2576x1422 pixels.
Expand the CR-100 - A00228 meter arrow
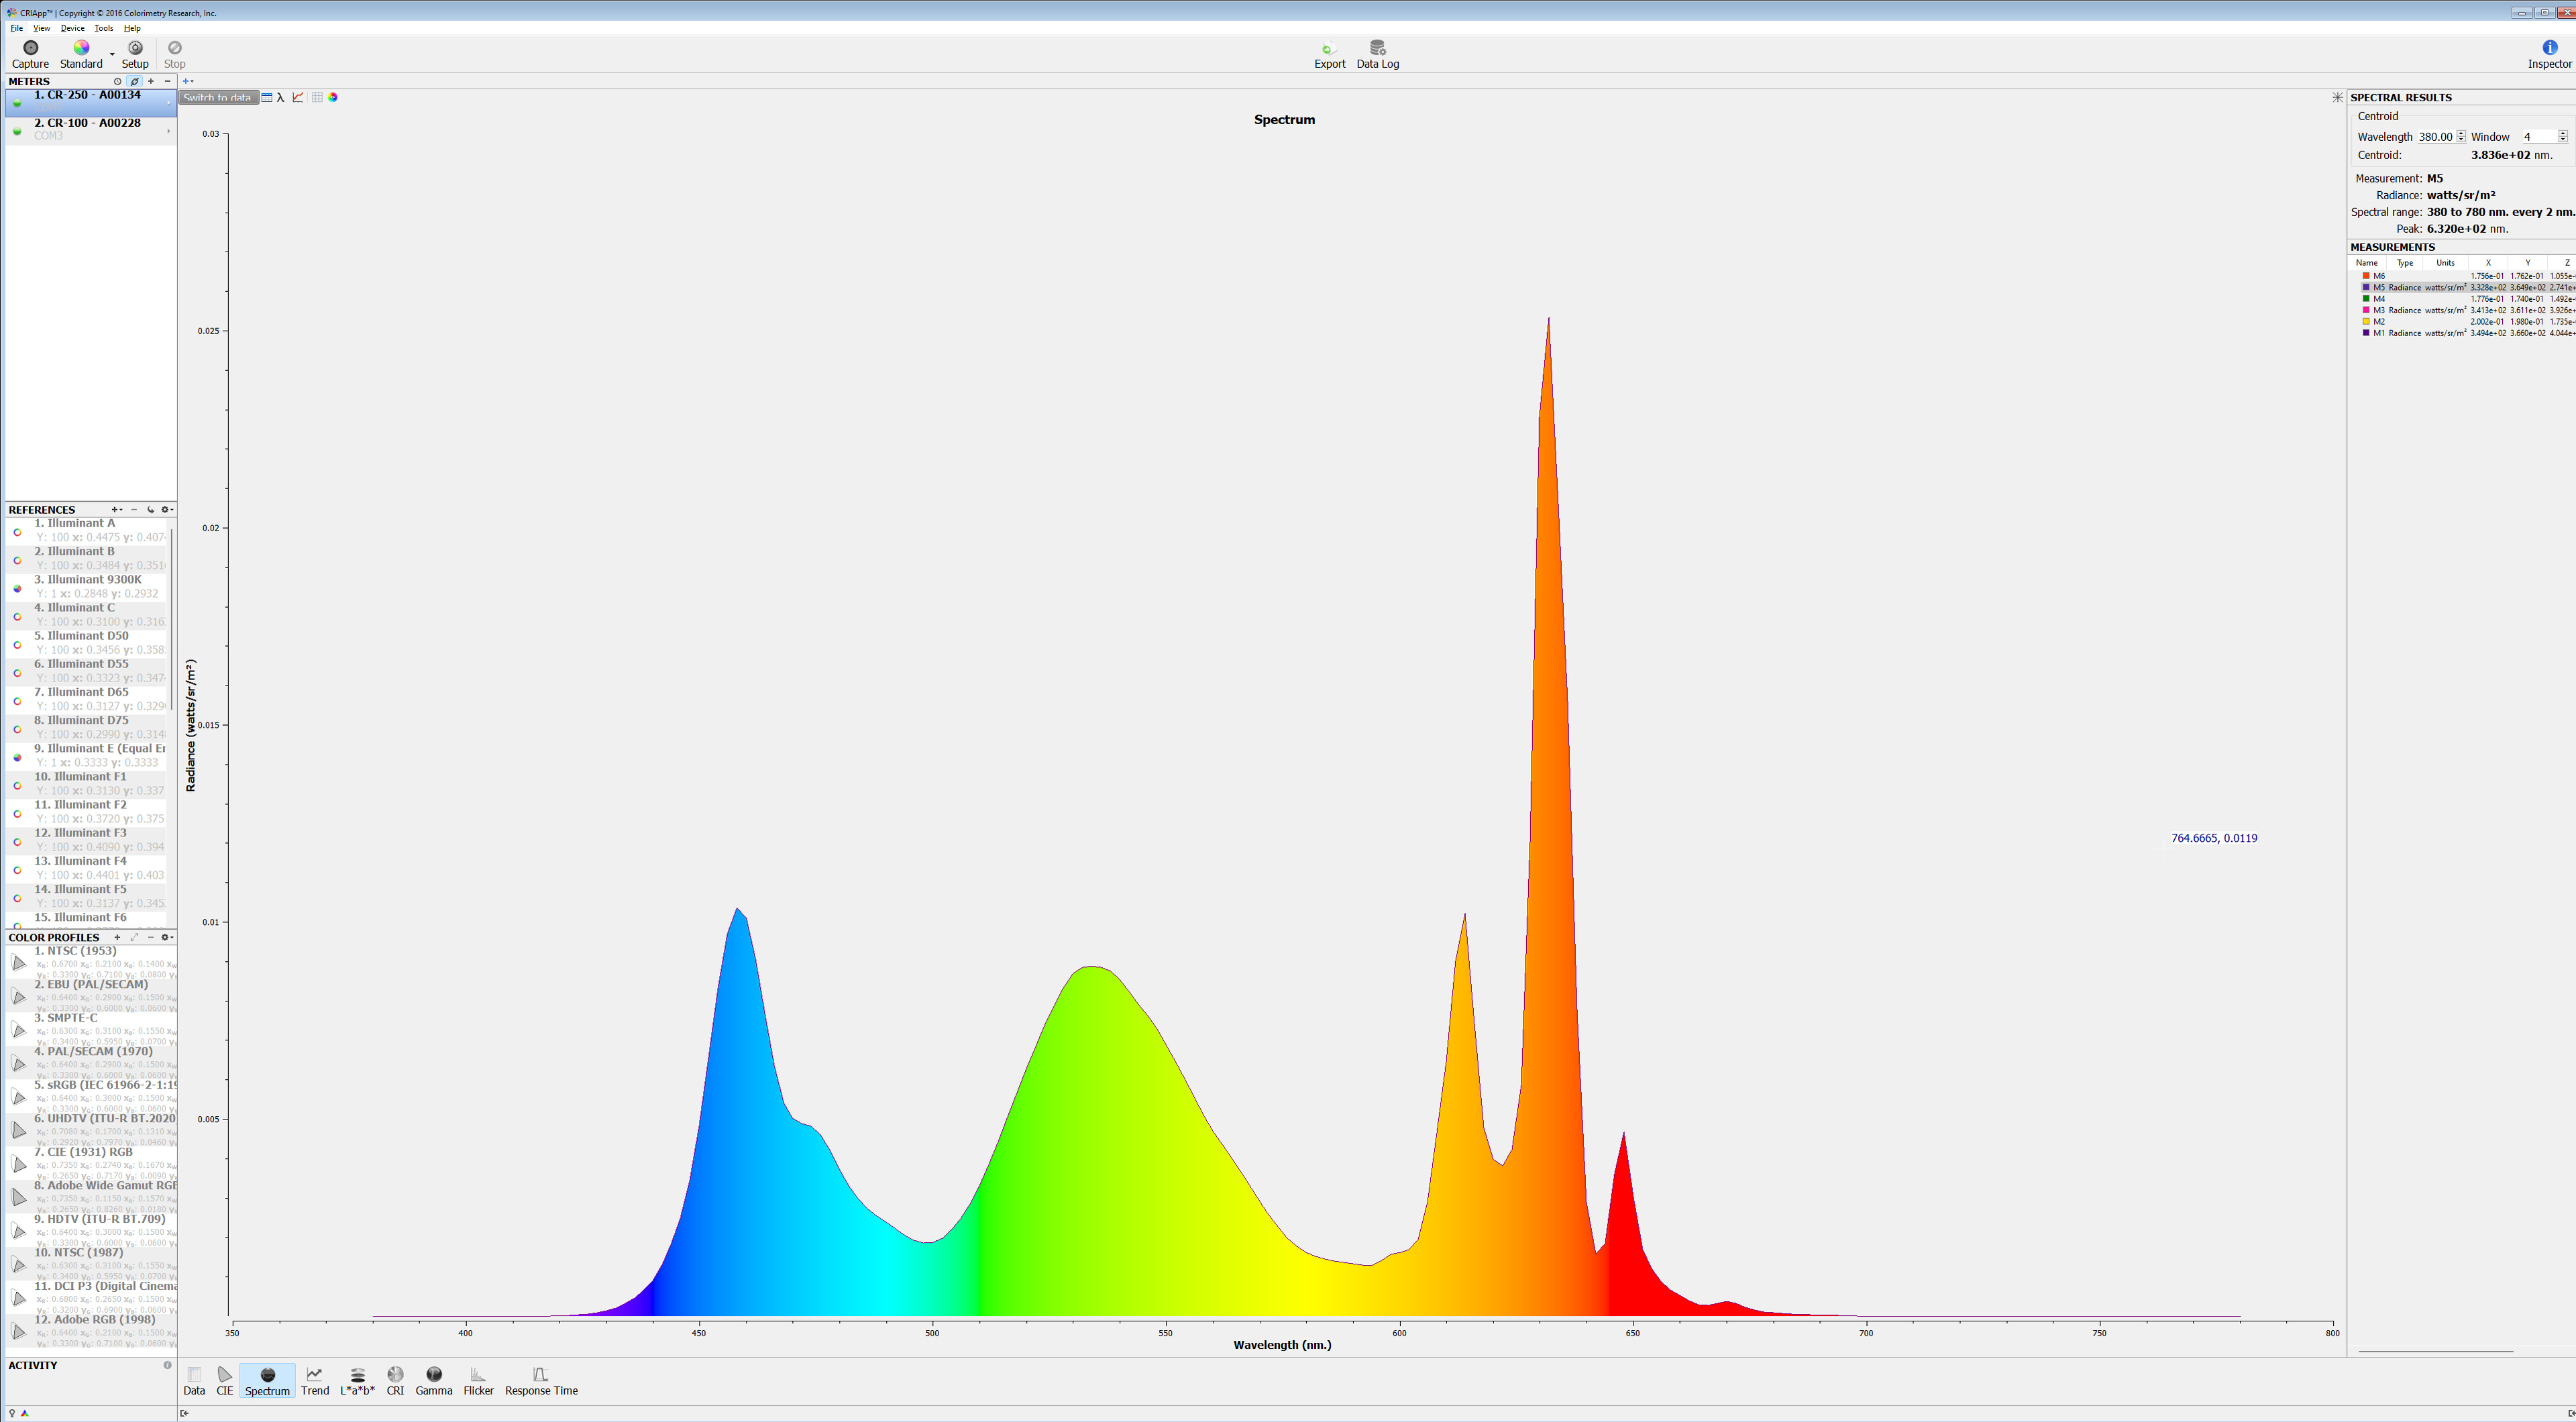[x=168, y=130]
